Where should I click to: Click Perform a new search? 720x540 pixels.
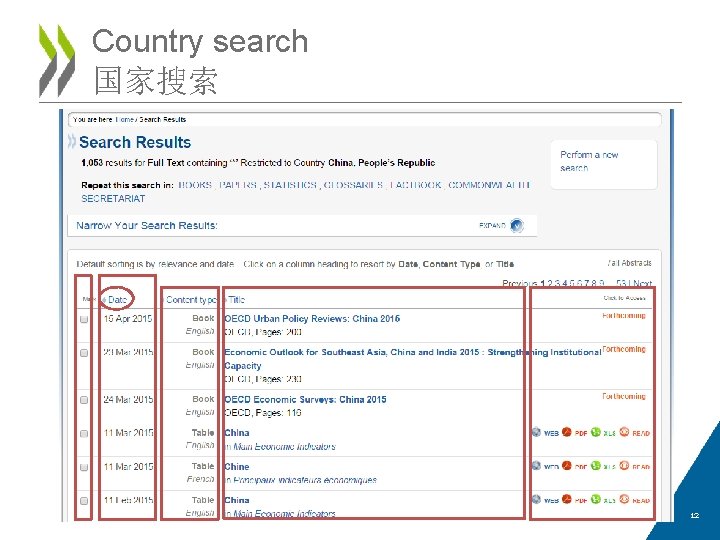tap(589, 161)
